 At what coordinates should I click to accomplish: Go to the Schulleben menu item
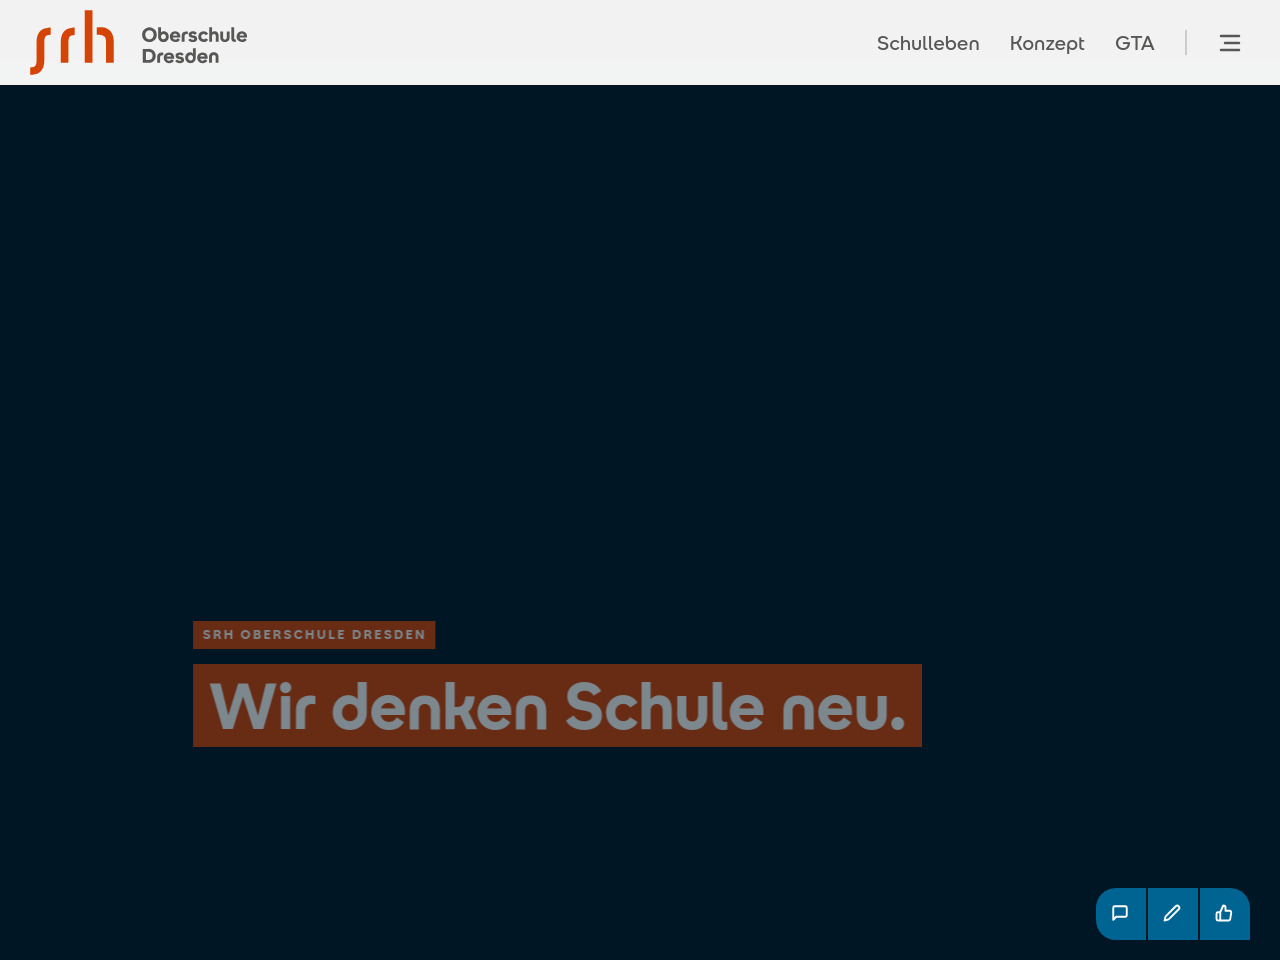[x=927, y=43]
